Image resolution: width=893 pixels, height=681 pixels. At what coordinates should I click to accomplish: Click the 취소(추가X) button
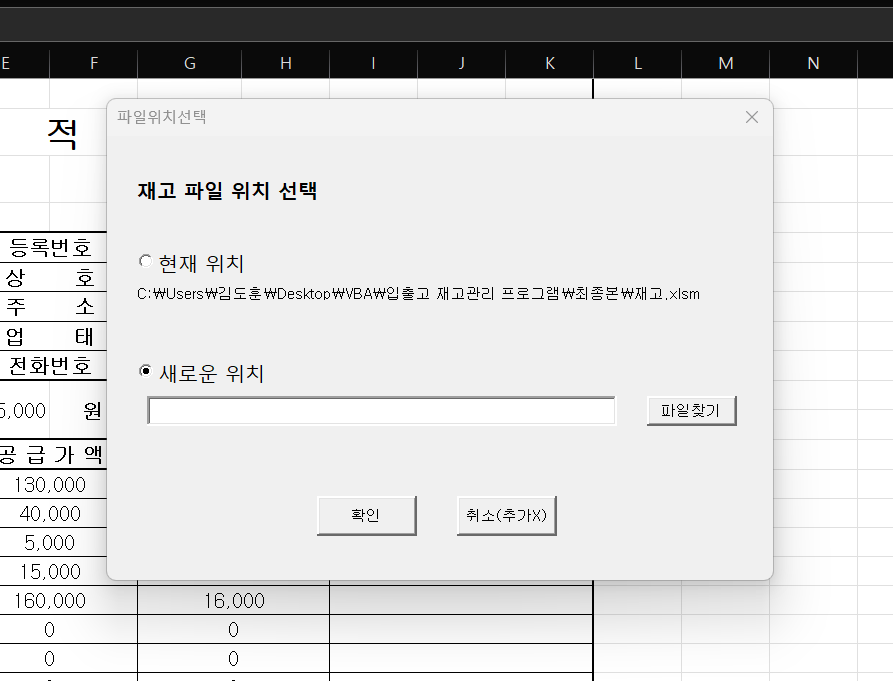[x=506, y=515]
